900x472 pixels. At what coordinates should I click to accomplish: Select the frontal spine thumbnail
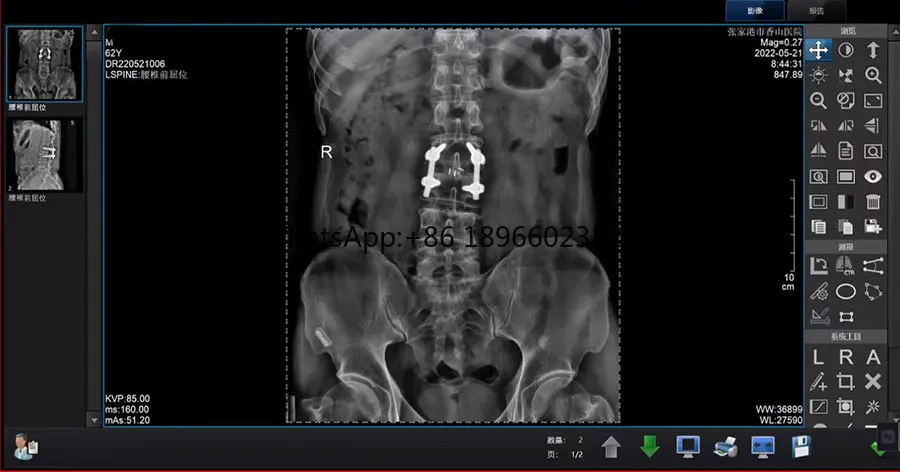pyautogui.click(x=45, y=64)
